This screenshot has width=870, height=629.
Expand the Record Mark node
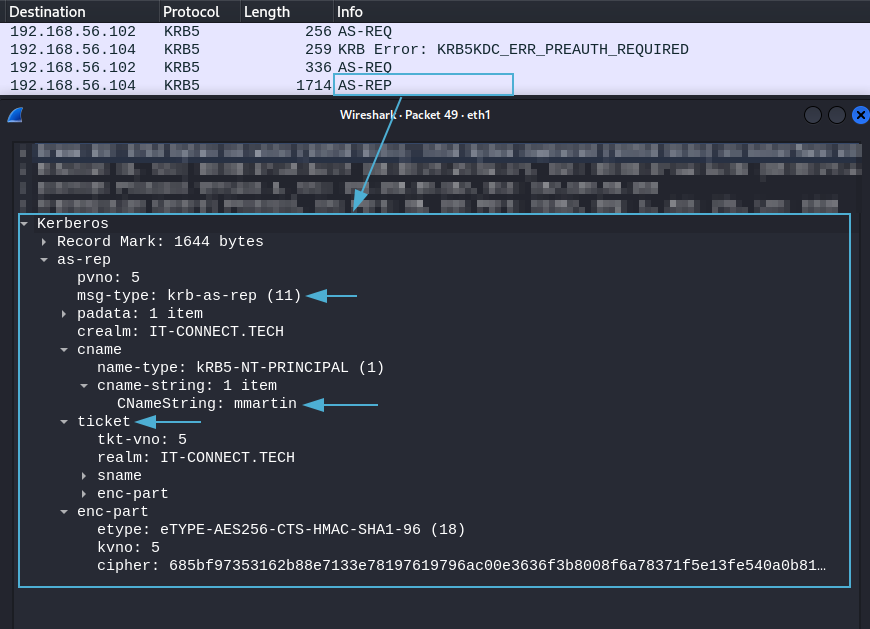(x=45, y=242)
